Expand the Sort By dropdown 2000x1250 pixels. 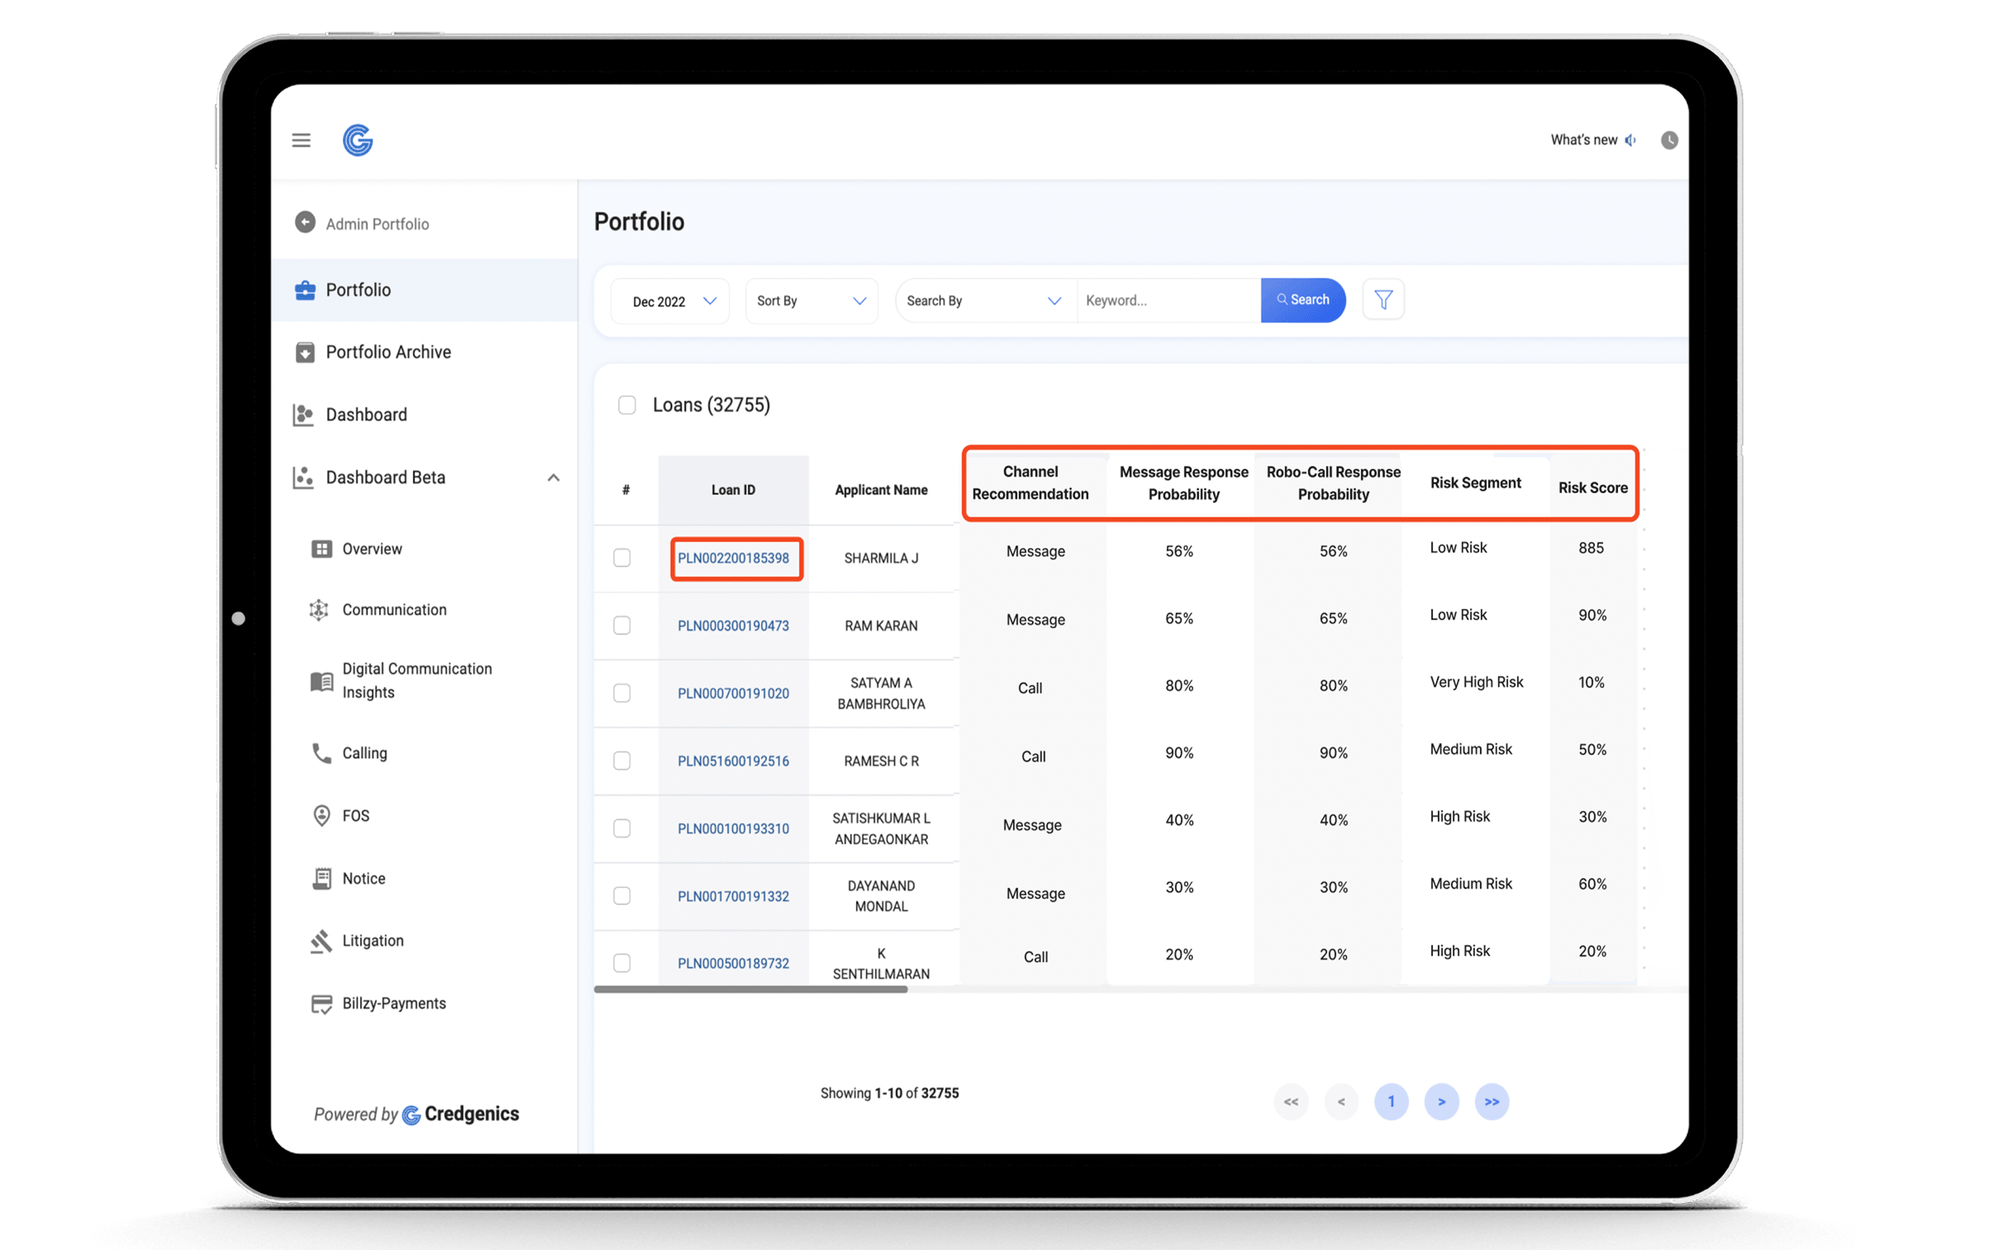point(811,301)
